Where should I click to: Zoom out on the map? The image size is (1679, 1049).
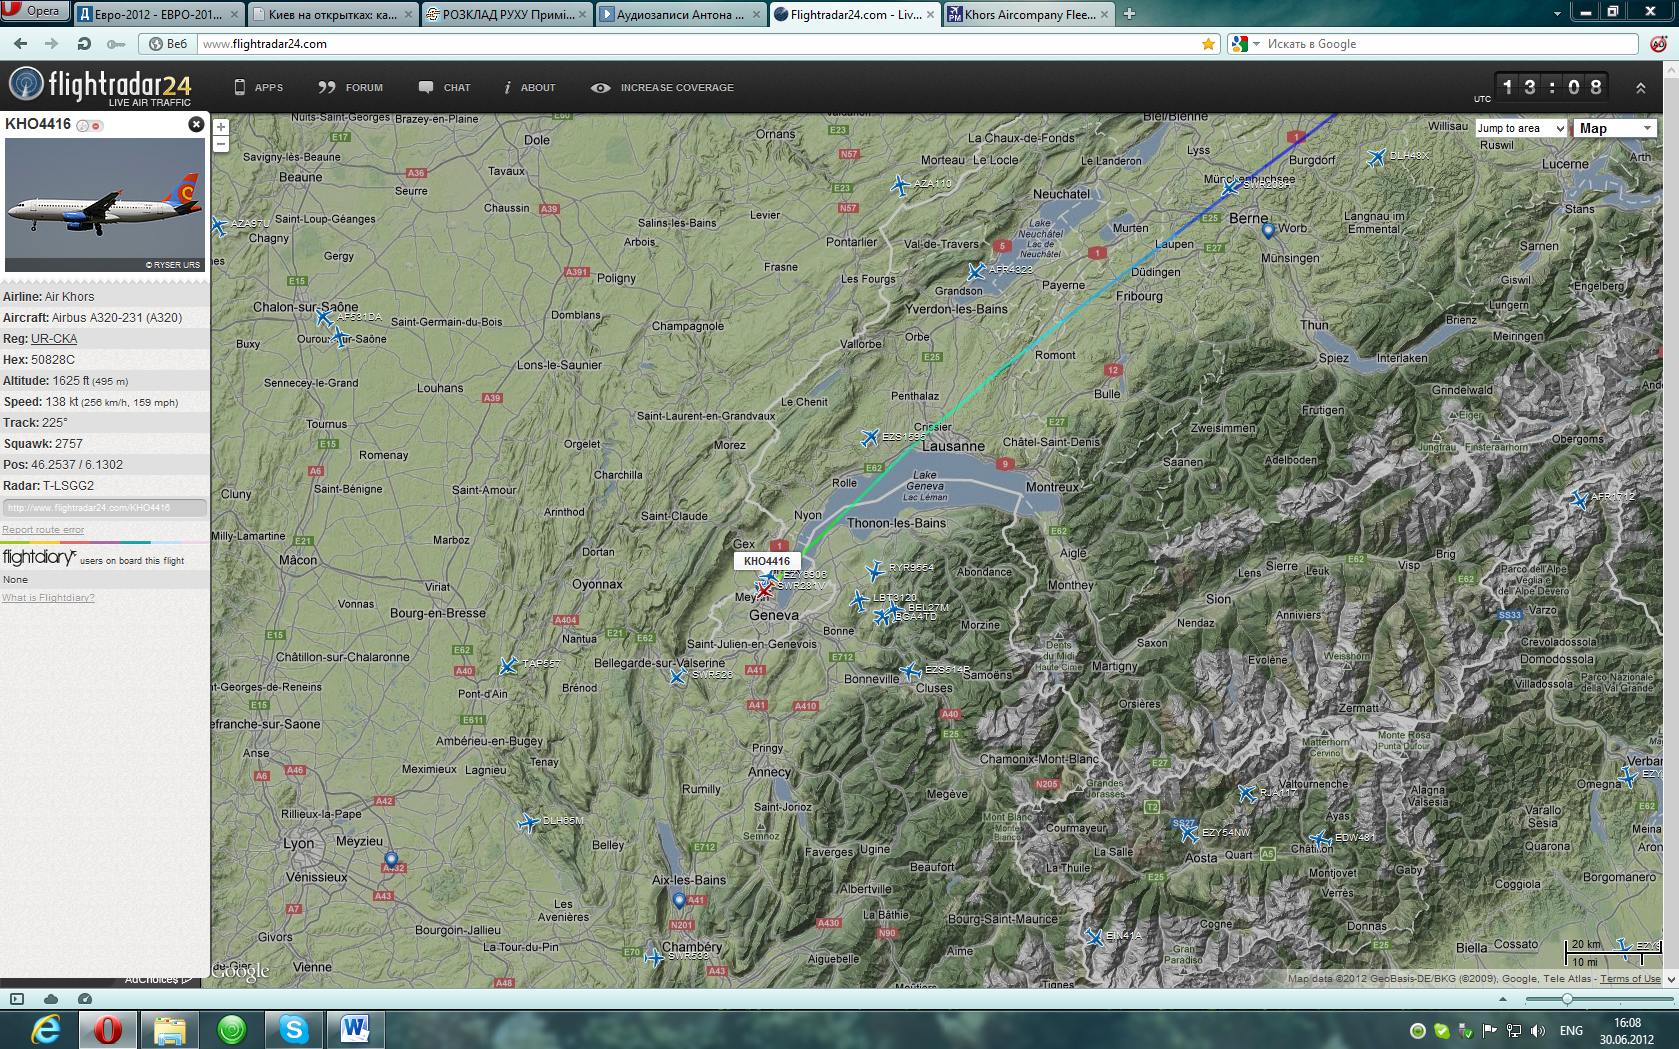[x=221, y=144]
